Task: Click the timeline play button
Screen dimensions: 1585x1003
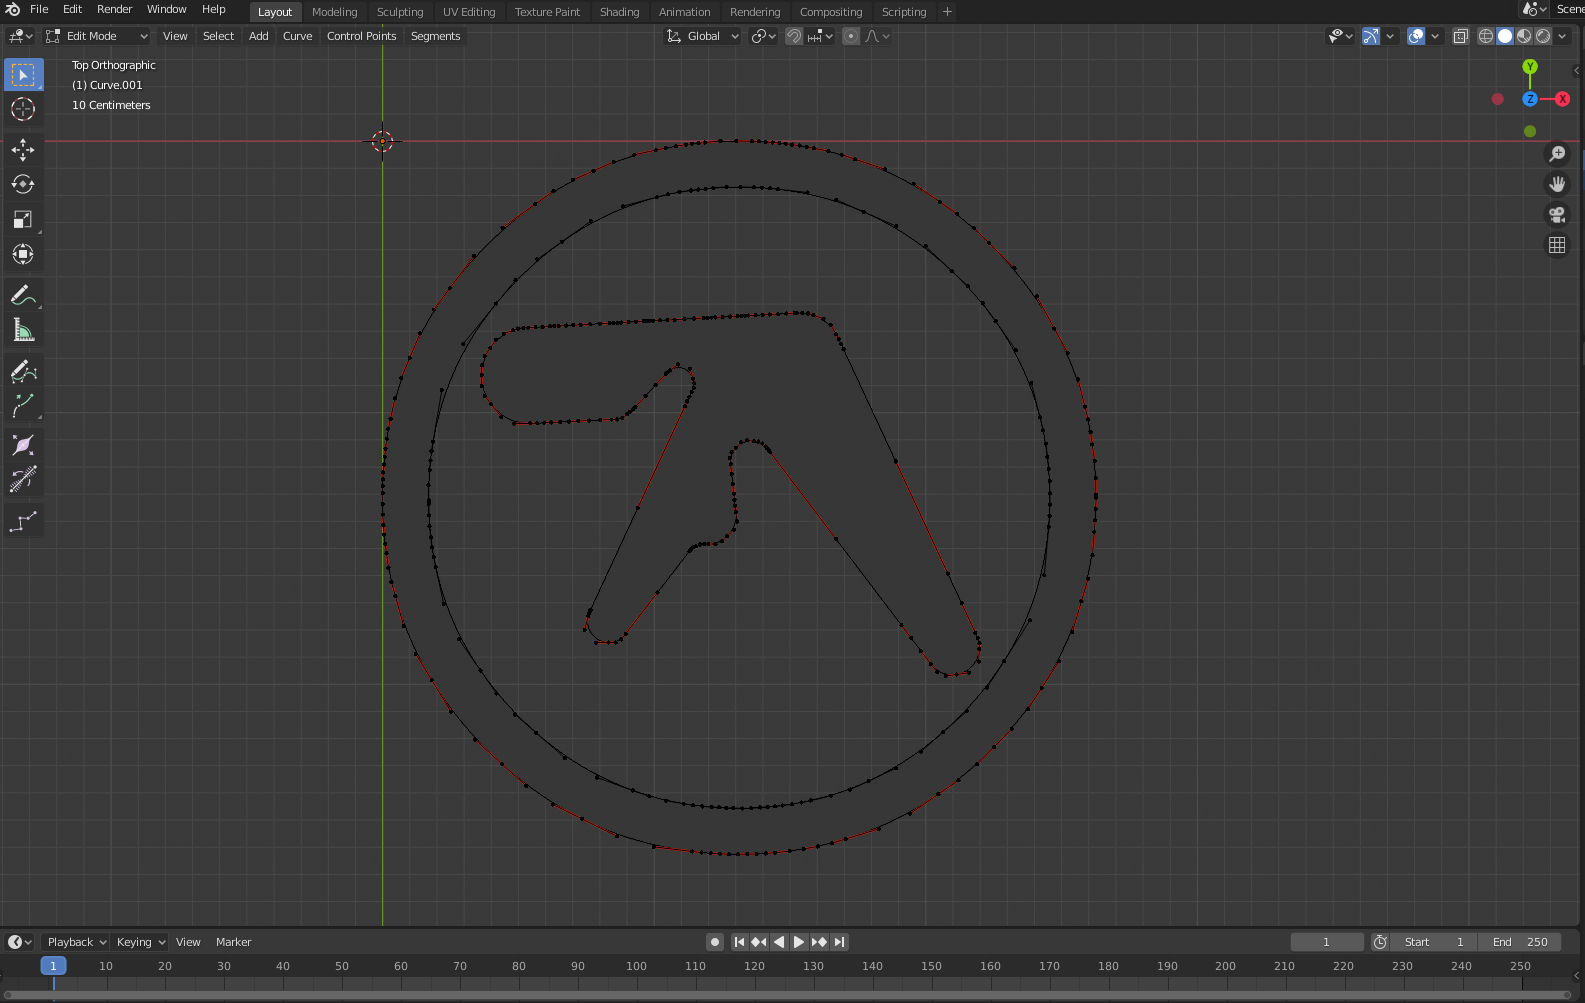Action: [x=799, y=942]
